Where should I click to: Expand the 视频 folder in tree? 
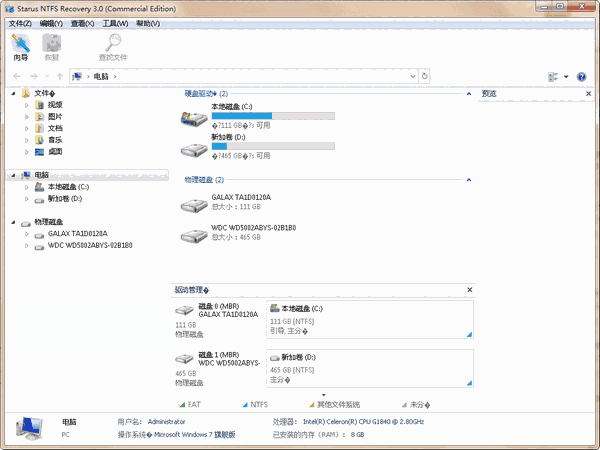click(26, 105)
